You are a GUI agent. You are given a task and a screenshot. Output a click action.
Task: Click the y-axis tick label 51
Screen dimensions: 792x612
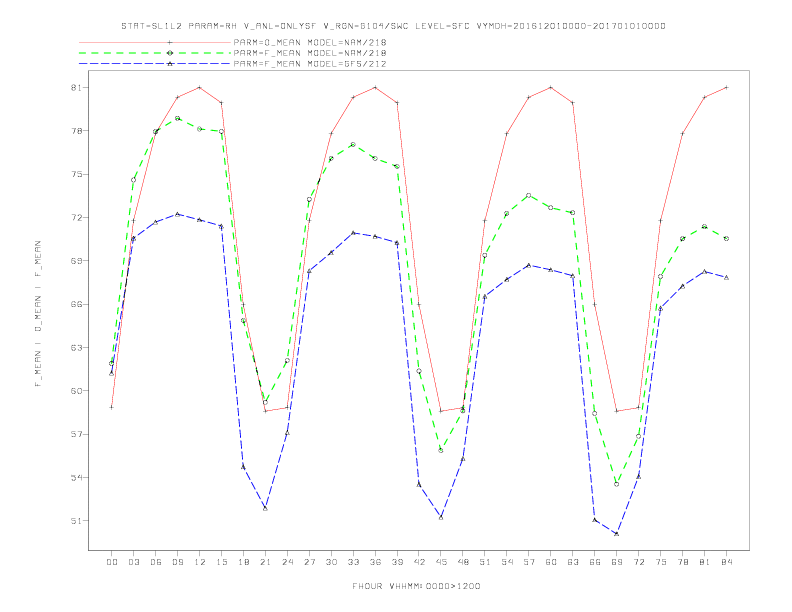[76, 521]
